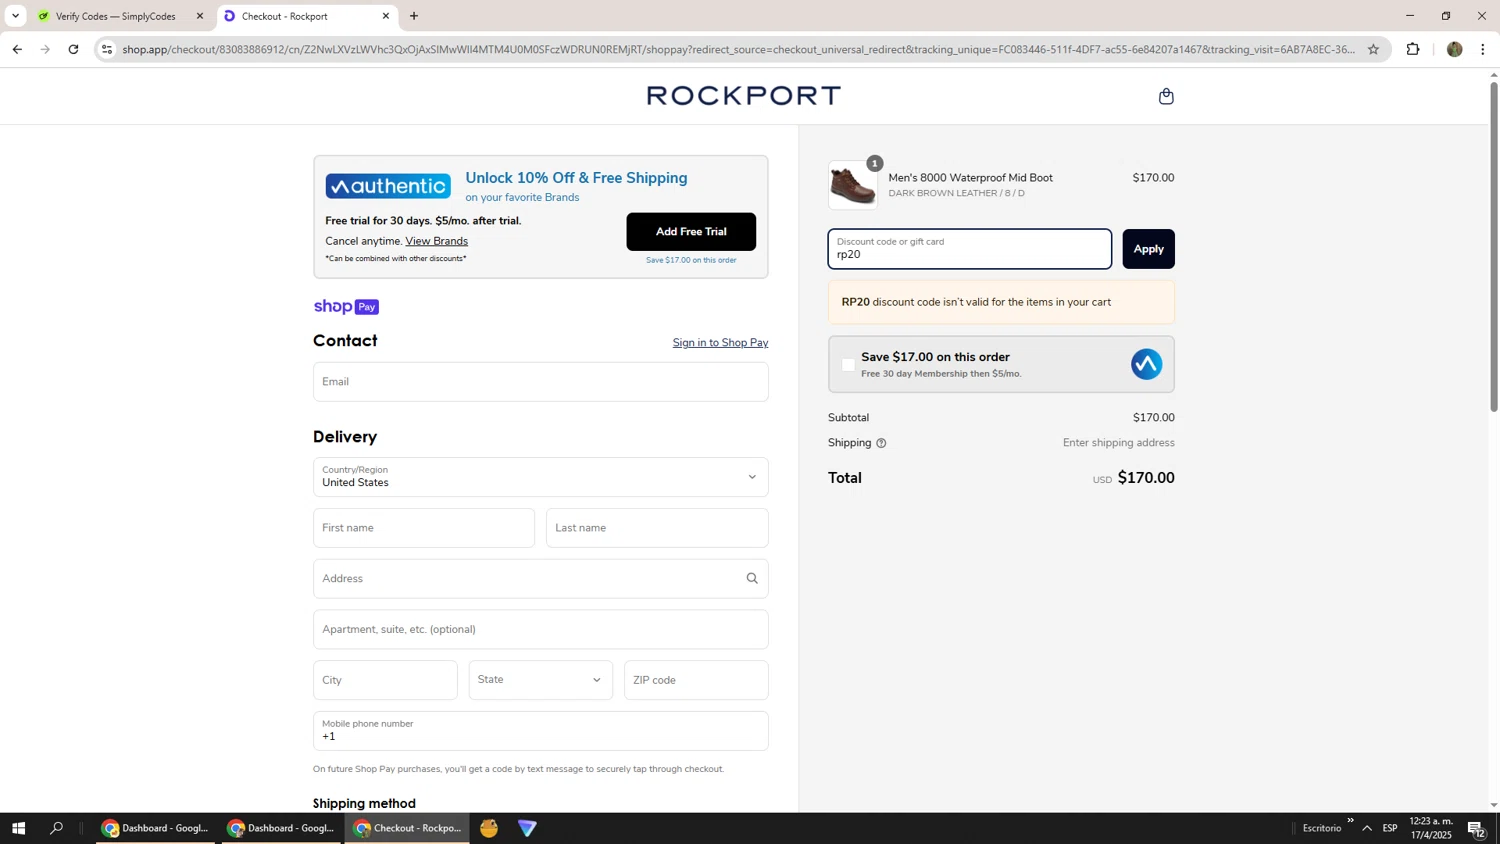
Task: Click Men's 8000 Waterproof Mid Boot text
Action: click(x=970, y=178)
